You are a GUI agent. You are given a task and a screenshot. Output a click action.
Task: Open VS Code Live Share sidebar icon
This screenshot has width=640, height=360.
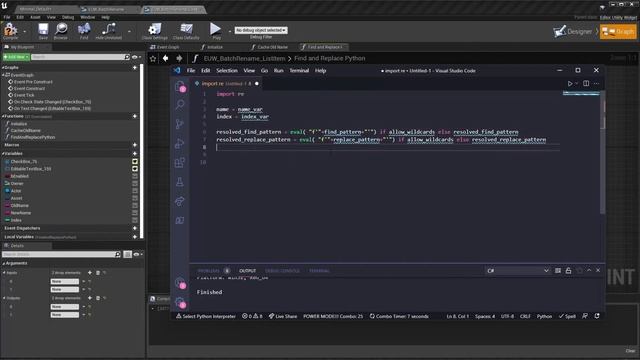pos(180,201)
